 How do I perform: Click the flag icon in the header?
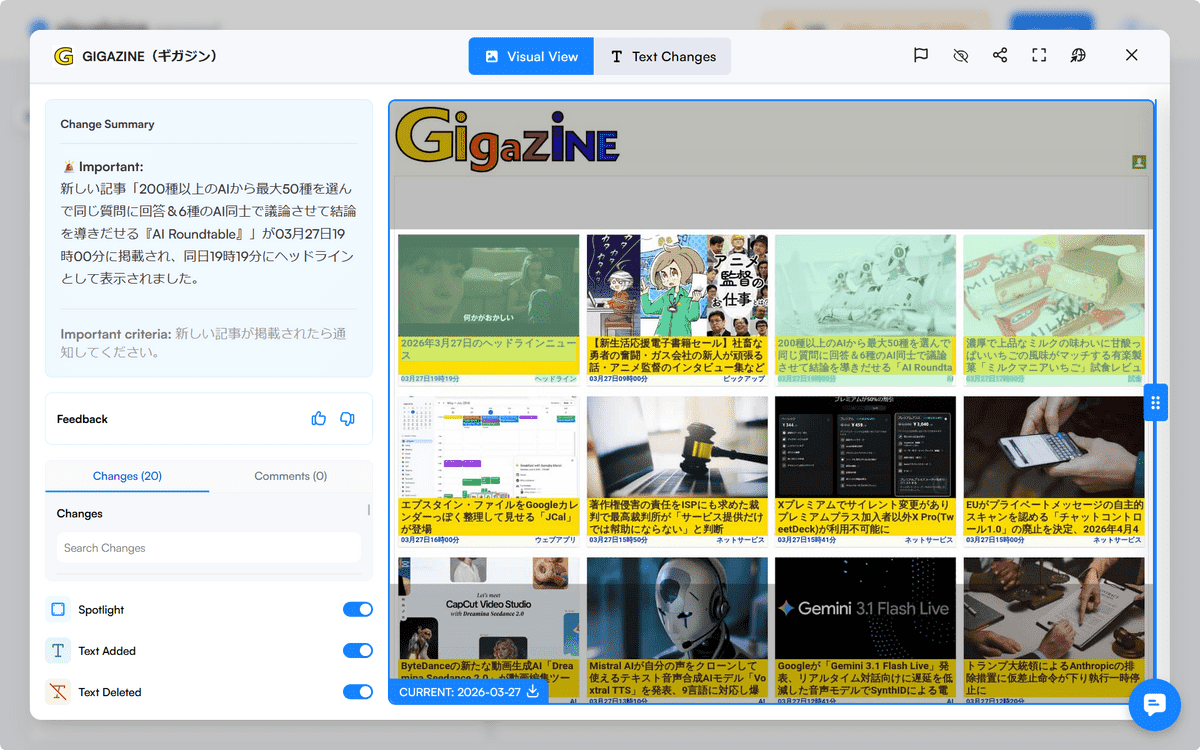[x=921, y=56]
